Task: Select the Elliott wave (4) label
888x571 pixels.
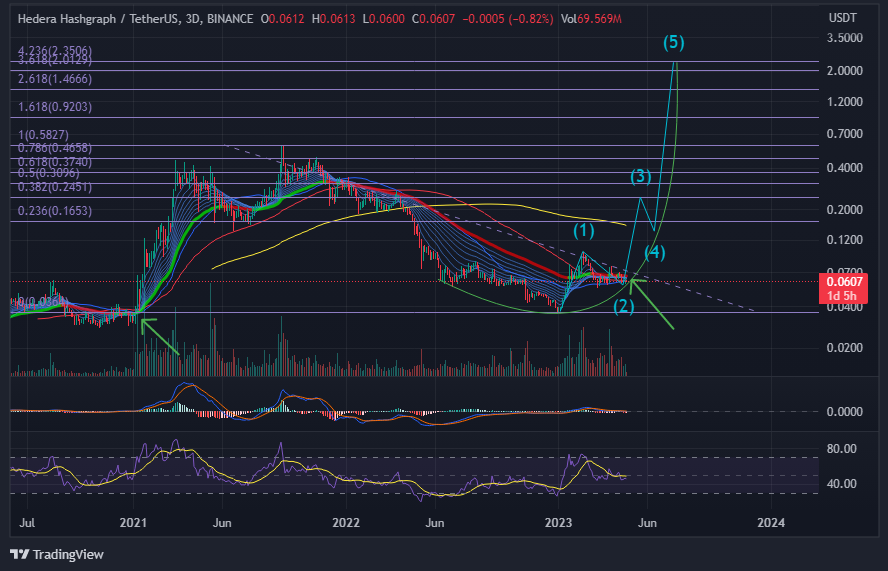Action: click(x=655, y=253)
